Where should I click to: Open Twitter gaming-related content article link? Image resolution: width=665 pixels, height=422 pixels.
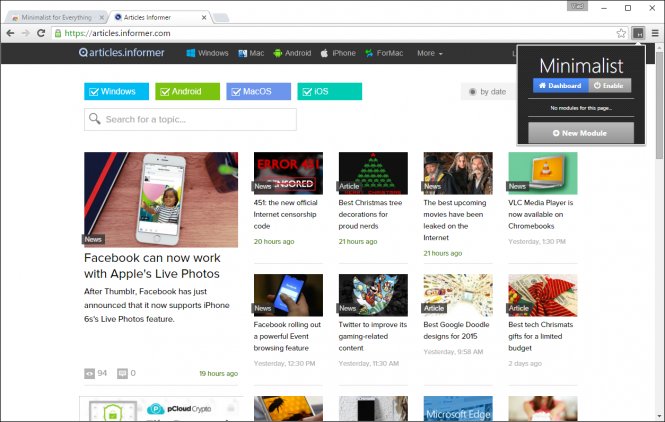point(372,336)
